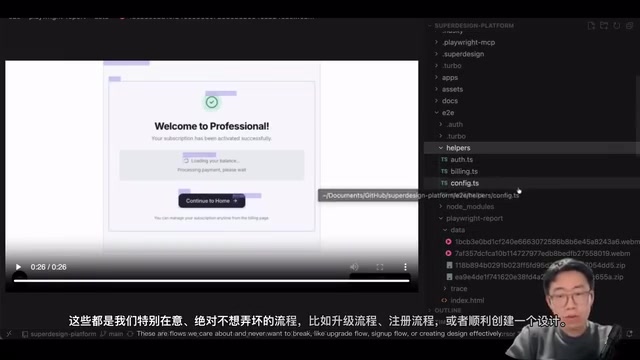Screen dimensions: 640x360
Task: Click the archive icon of the ea9e4de1f zip
Action: coord(449,277)
